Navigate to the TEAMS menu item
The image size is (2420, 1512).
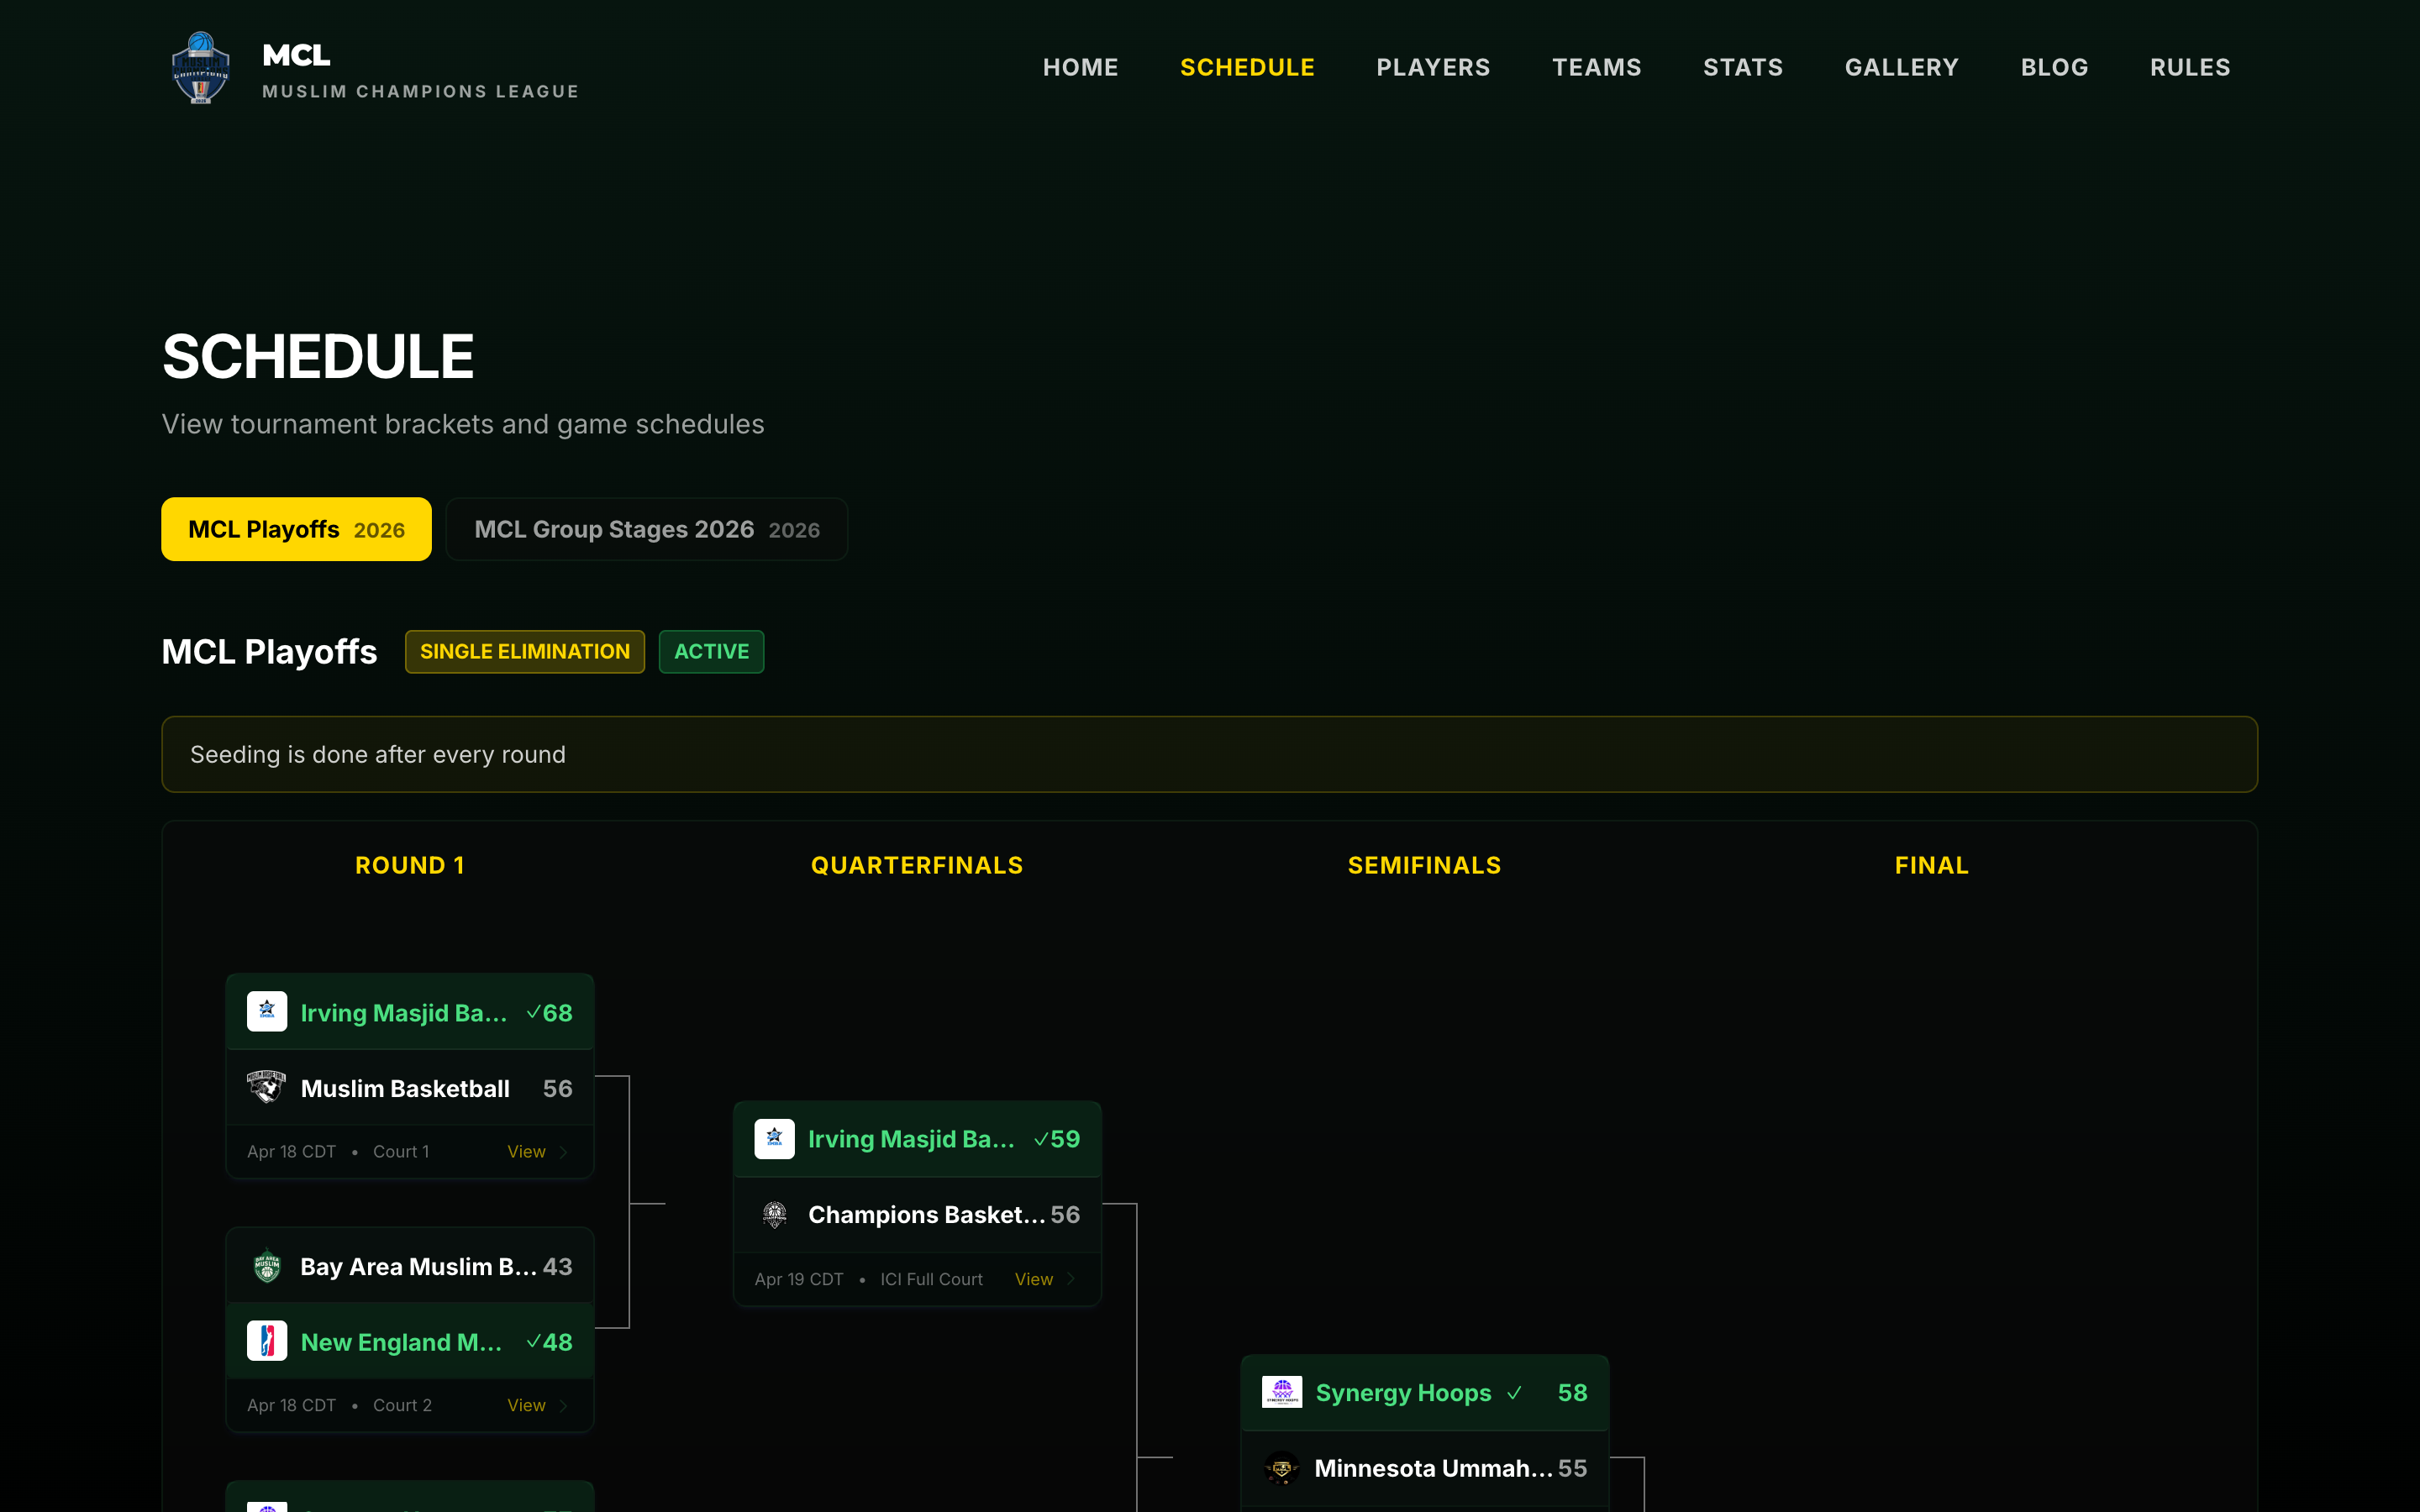click(1596, 67)
